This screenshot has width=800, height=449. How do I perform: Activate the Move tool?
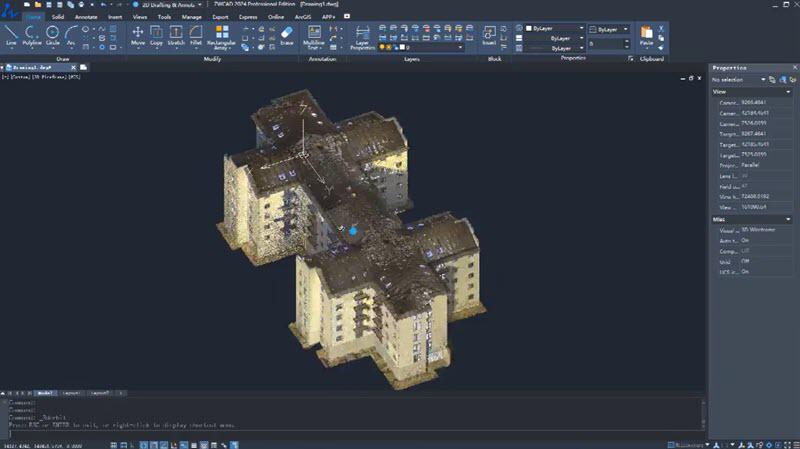coord(138,36)
